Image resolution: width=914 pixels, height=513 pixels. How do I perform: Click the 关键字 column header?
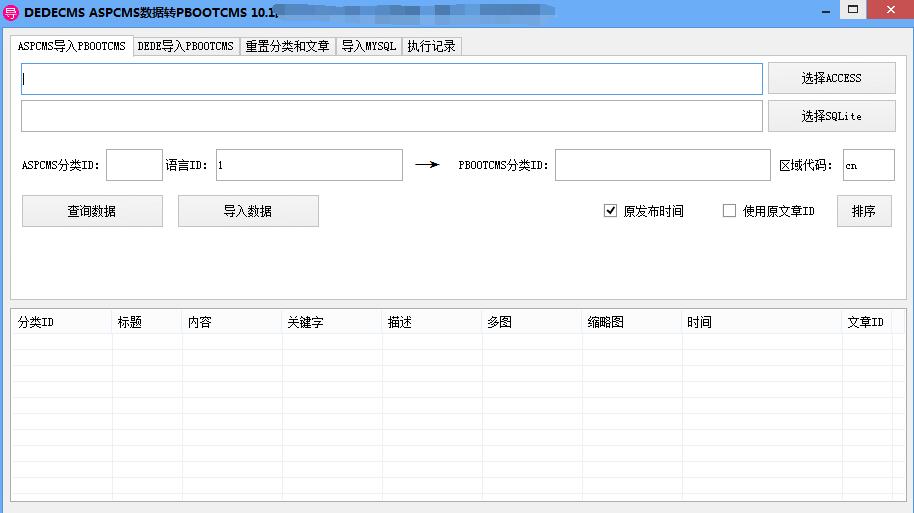332,322
